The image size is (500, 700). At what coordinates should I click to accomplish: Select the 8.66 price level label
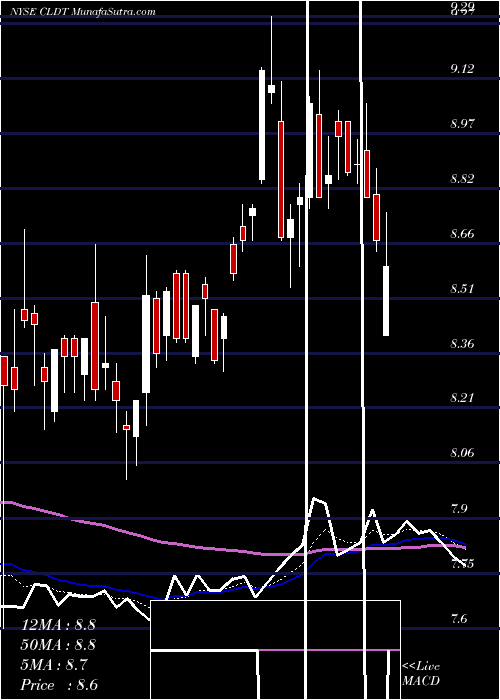pos(462,234)
